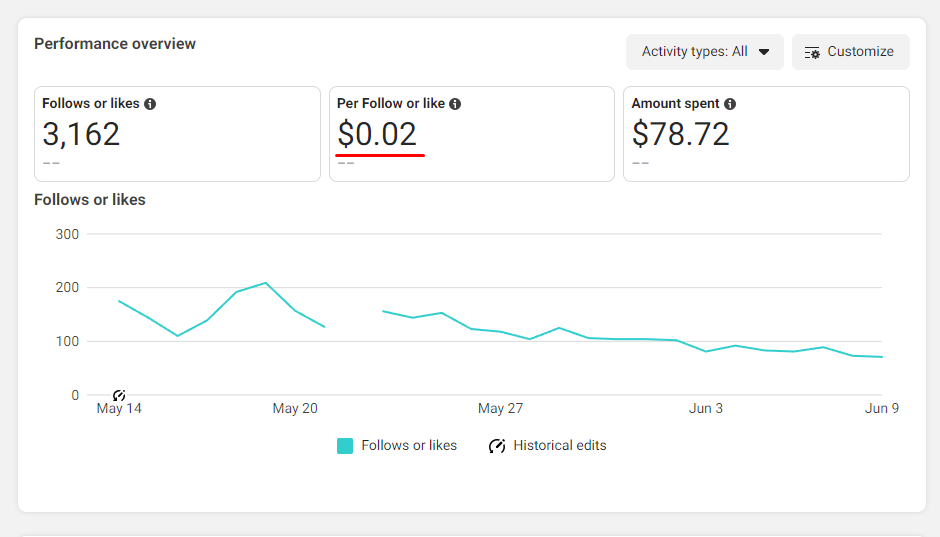This screenshot has width=940, height=537.
Task: Click info icon beside Per Follow or like
Action: [455, 104]
